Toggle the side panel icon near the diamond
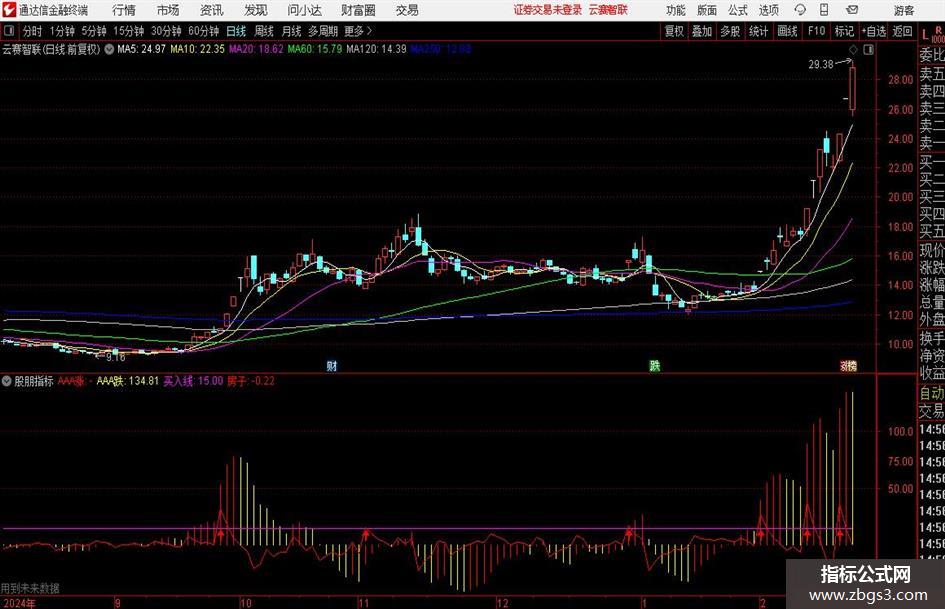Image resolution: width=945 pixels, height=609 pixels. pos(868,49)
